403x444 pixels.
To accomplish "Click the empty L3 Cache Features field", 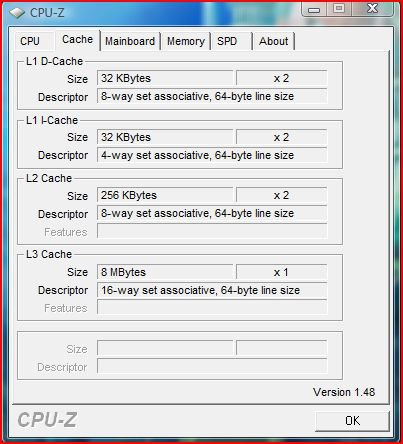I will pos(212,307).
